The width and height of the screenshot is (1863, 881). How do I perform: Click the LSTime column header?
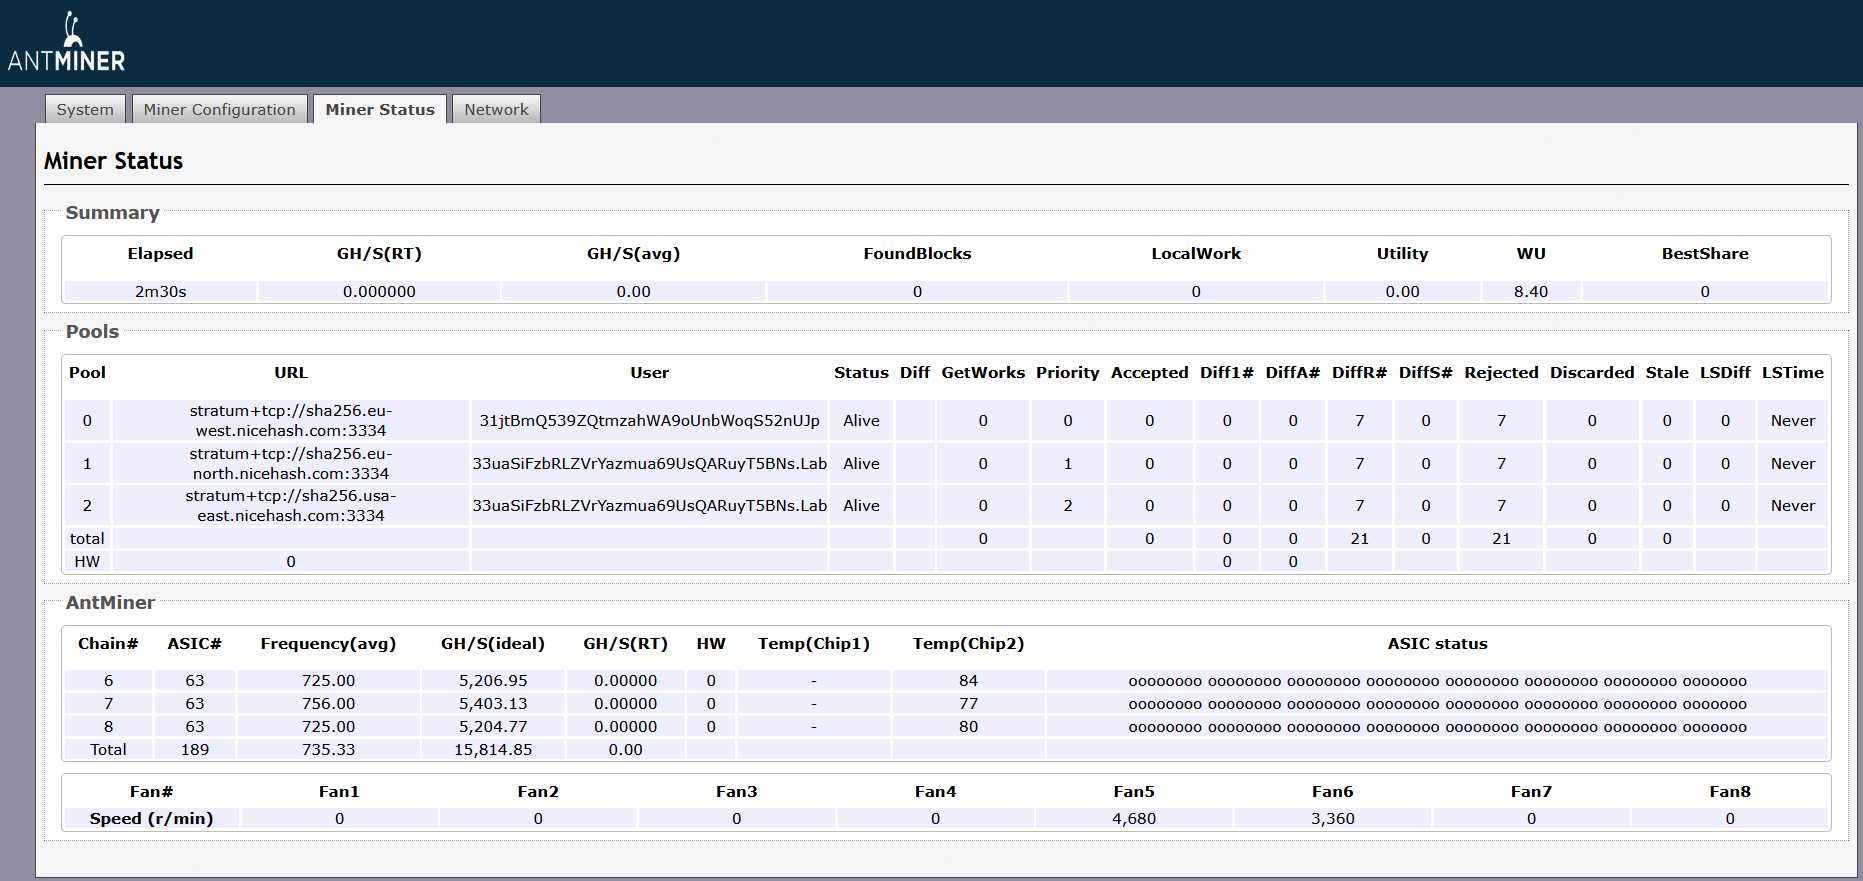tap(1792, 372)
